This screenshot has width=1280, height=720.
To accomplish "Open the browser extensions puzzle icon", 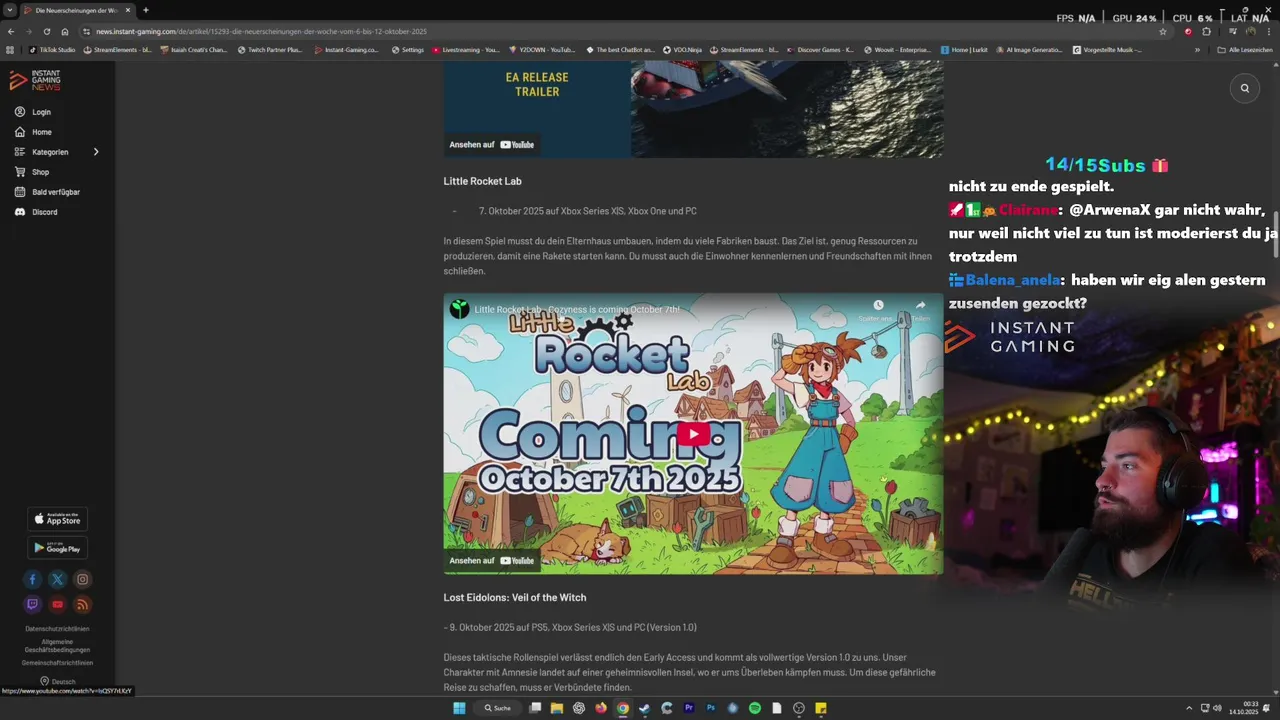I will click(x=1207, y=31).
